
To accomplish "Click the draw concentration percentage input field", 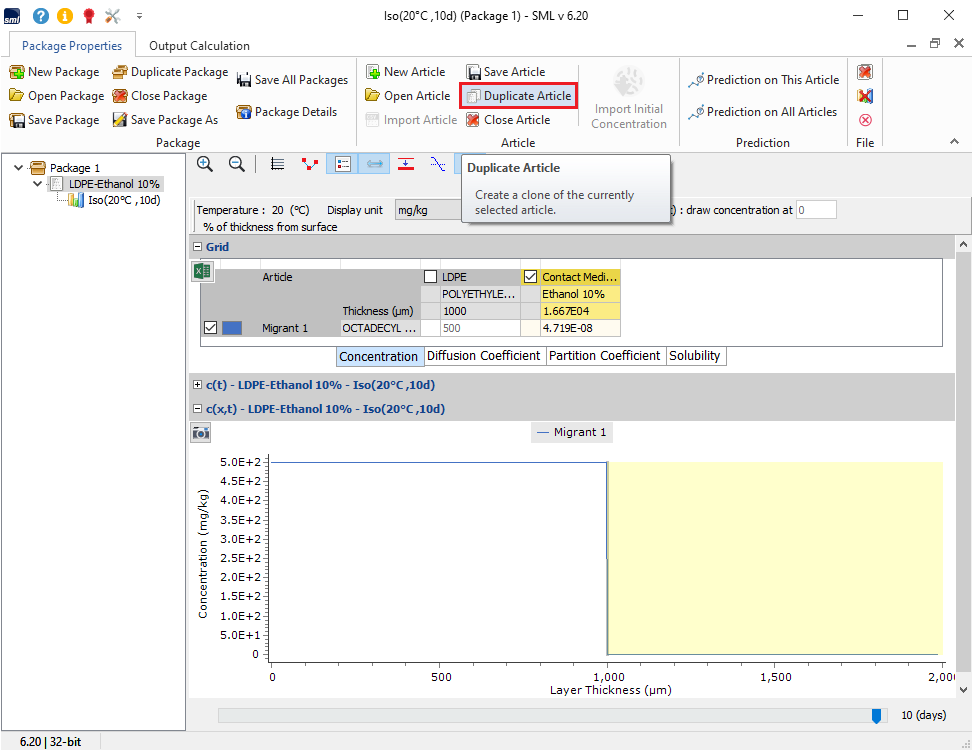I will point(815,210).
